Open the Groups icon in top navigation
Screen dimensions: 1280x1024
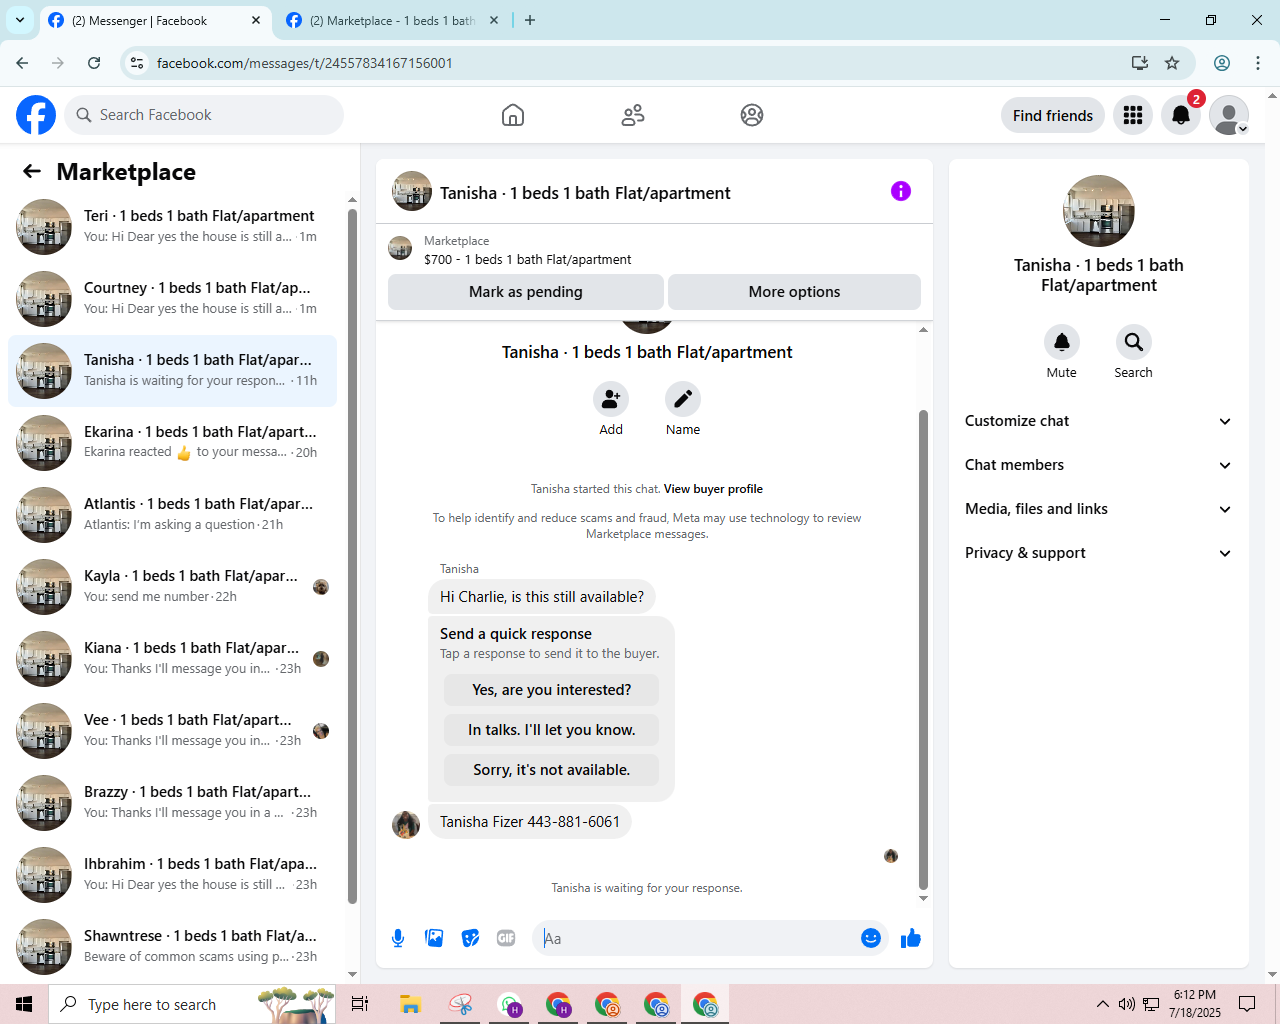[x=752, y=115]
